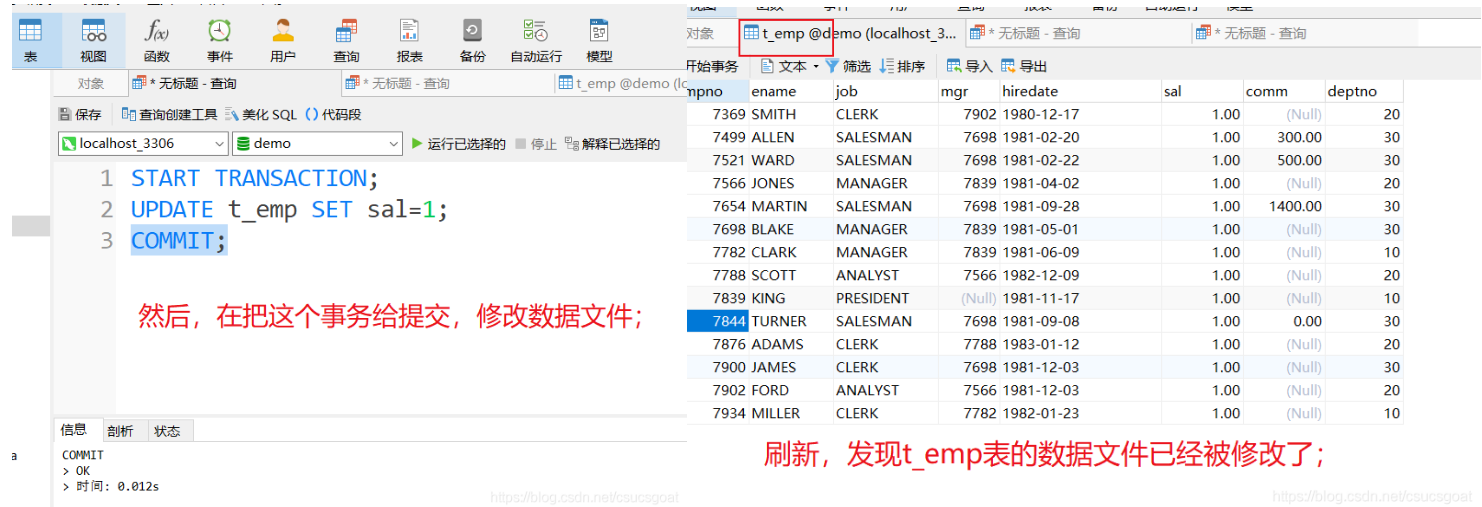Switch to the 对象 tab in the query window
Image resolution: width=1482 pixels, height=507 pixels.
tap(91, 84)
